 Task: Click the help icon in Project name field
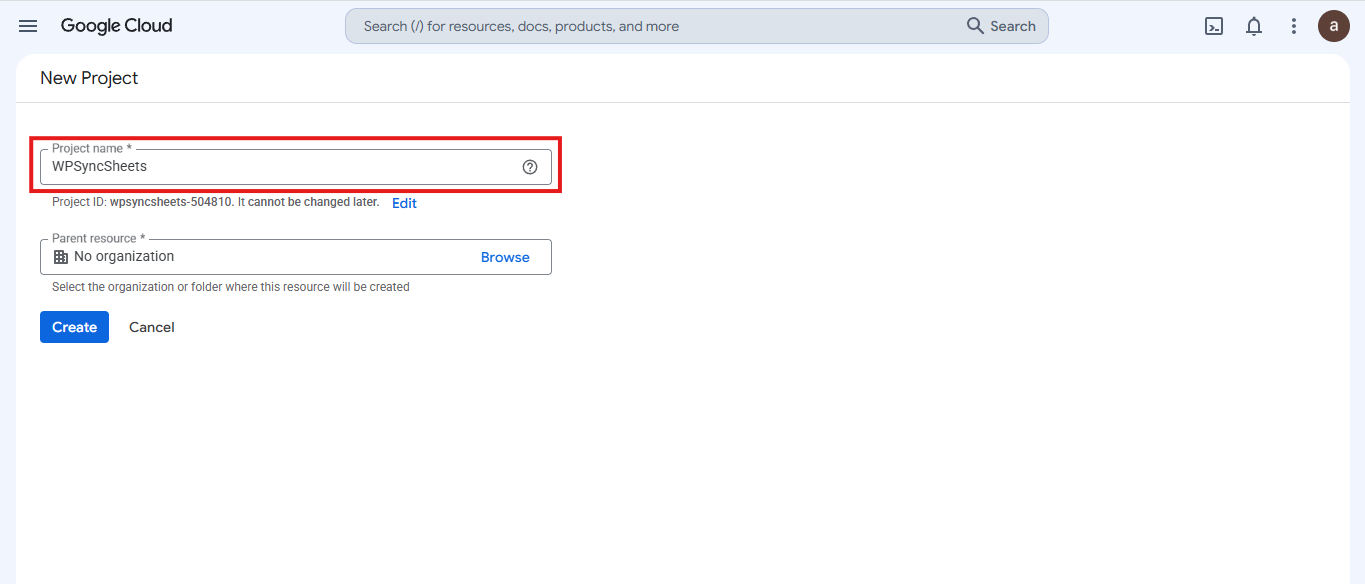click(530, 167)
